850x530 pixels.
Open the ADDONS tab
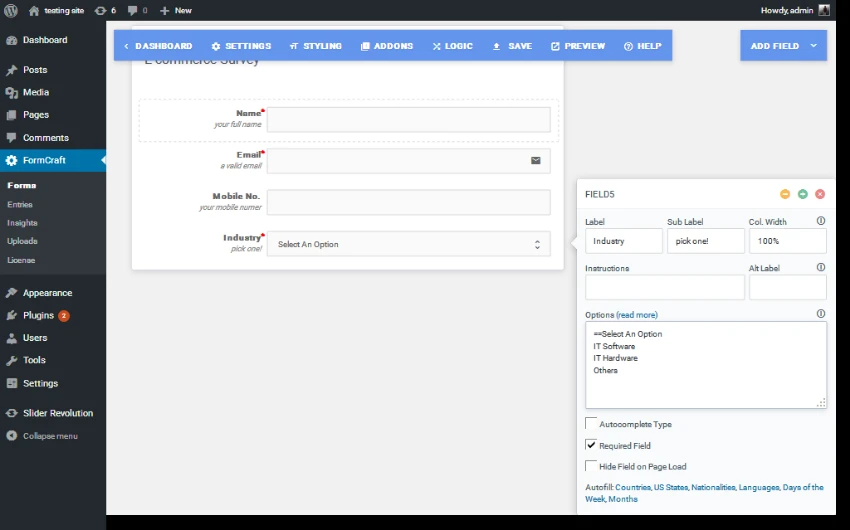coord(387,46)
